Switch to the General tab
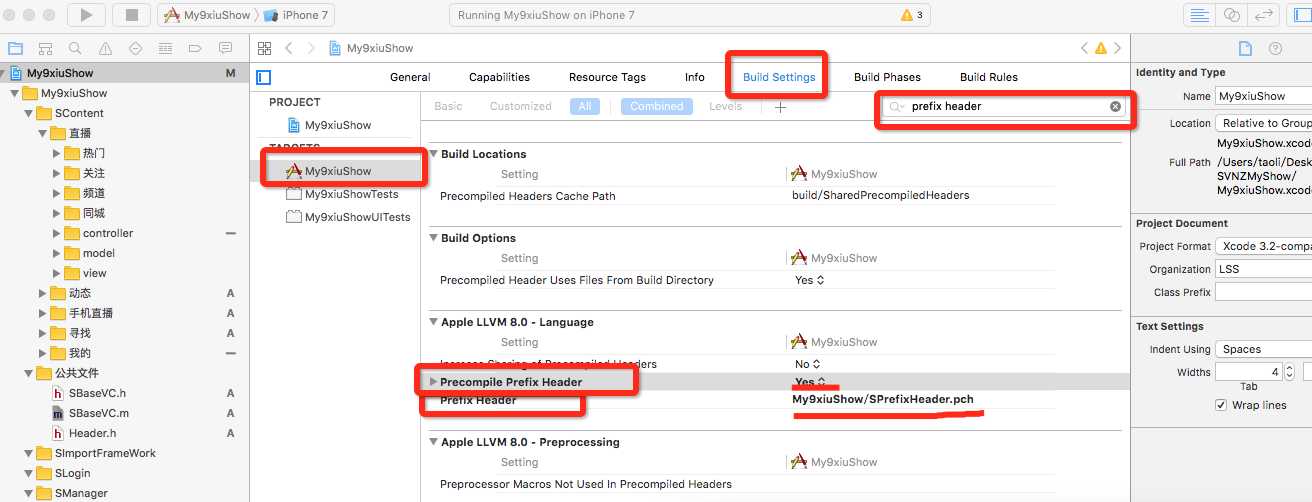The width and height of the screenshot is (1312, 502). [410, 77]
